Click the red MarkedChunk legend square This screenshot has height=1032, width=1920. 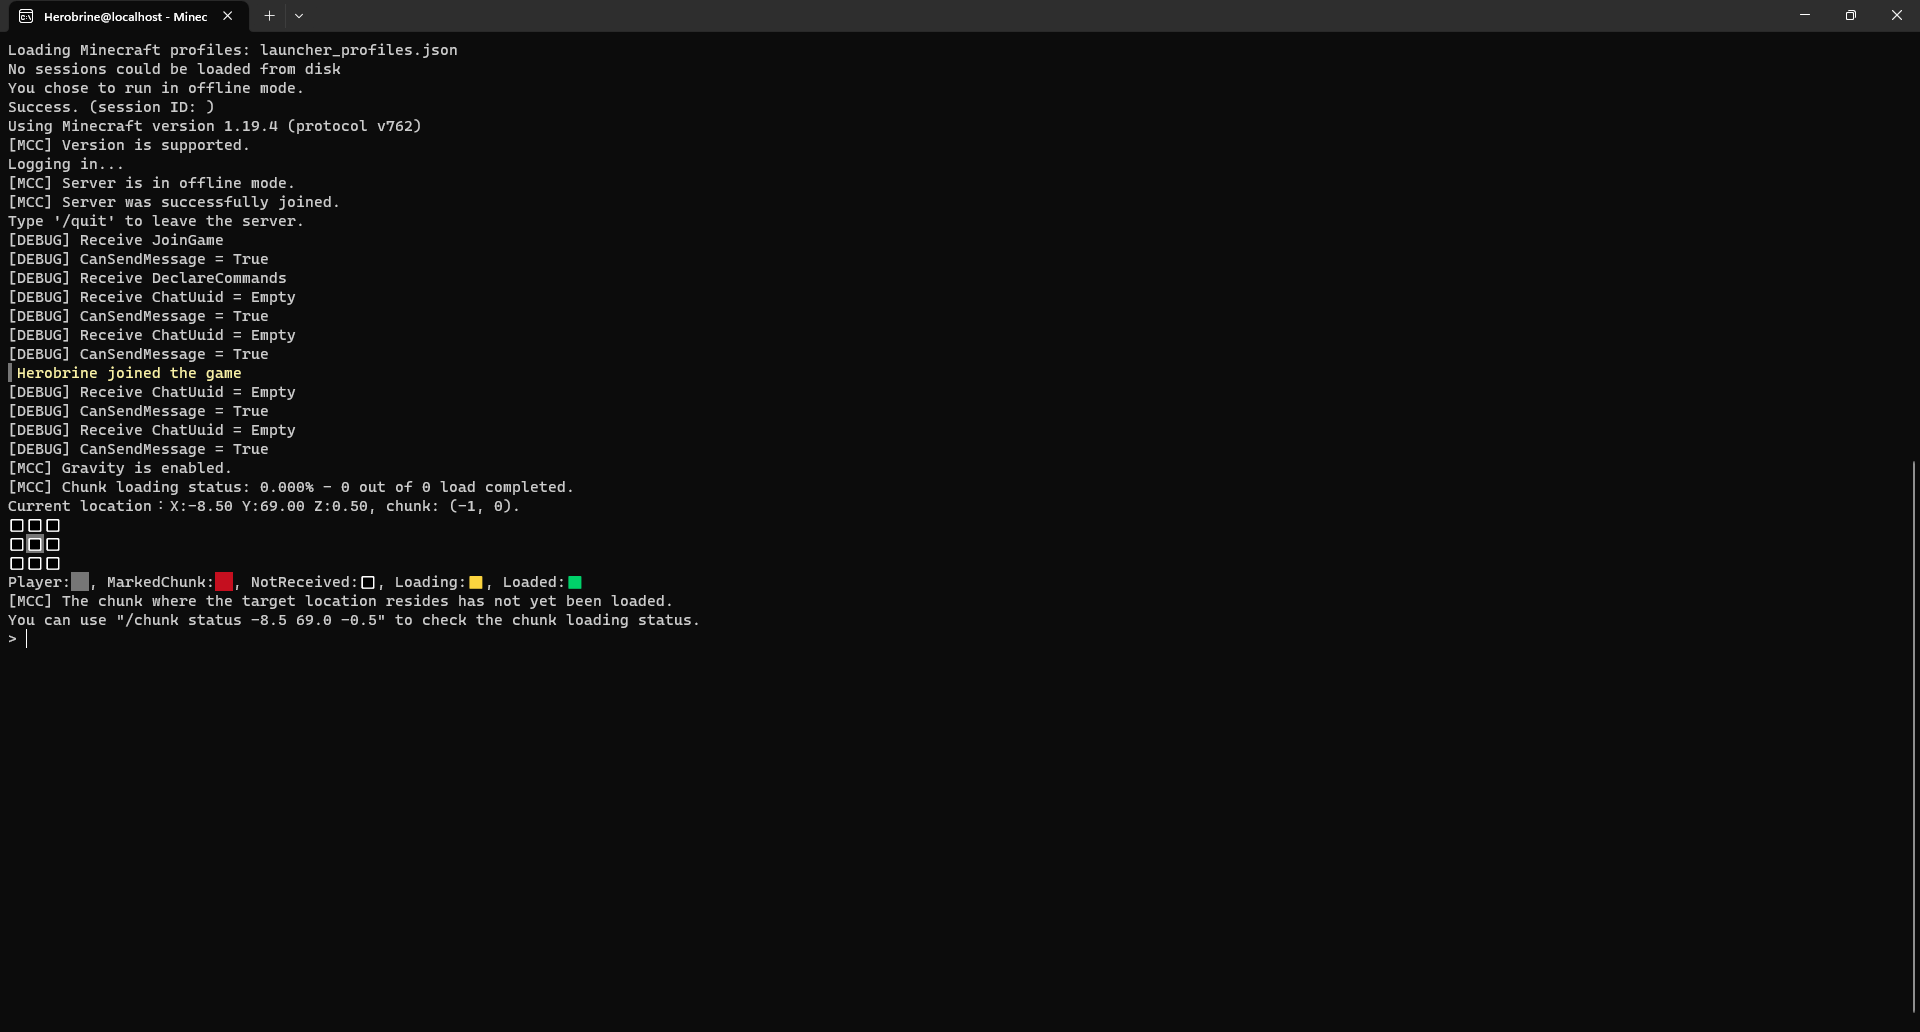[223, 581]
